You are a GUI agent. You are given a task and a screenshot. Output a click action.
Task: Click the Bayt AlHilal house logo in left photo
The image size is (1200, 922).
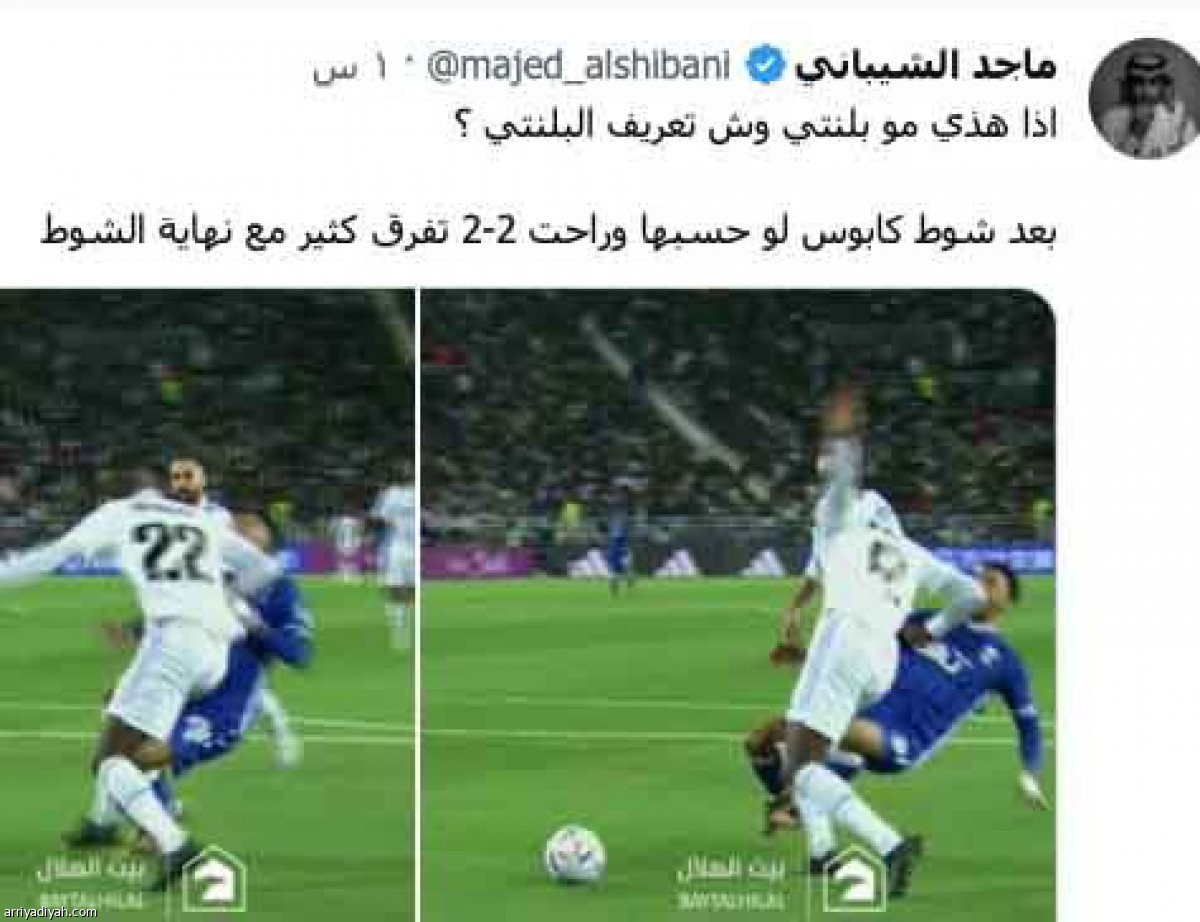tap(214, 876)
